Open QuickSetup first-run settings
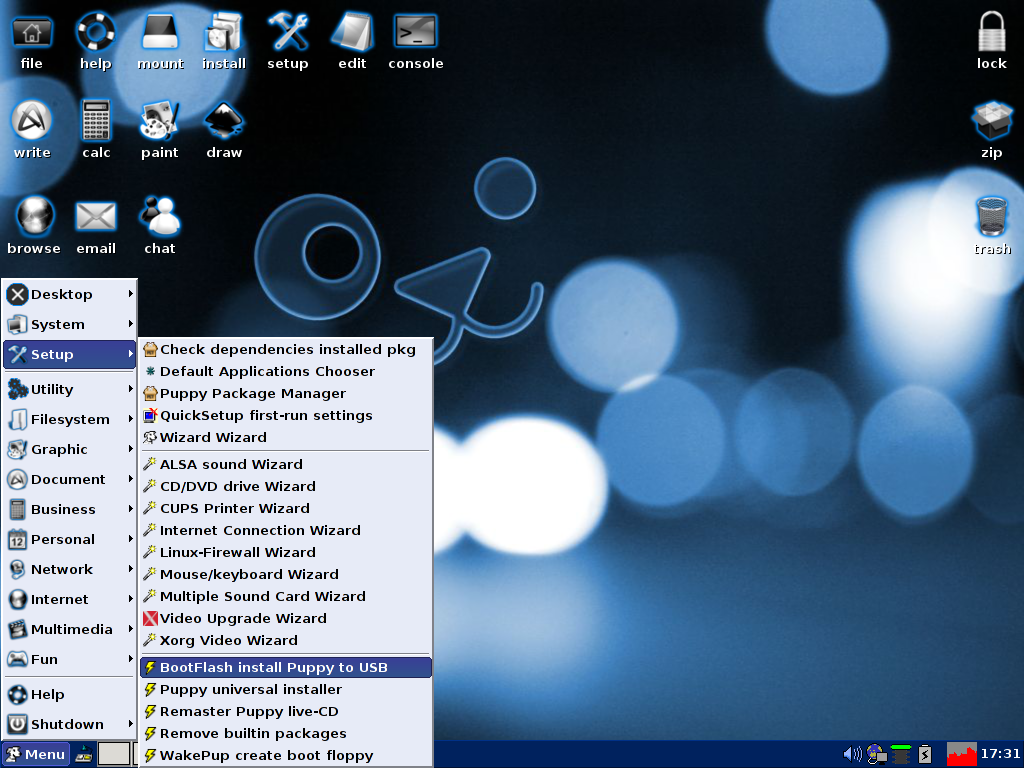 [x=285, y=416]
